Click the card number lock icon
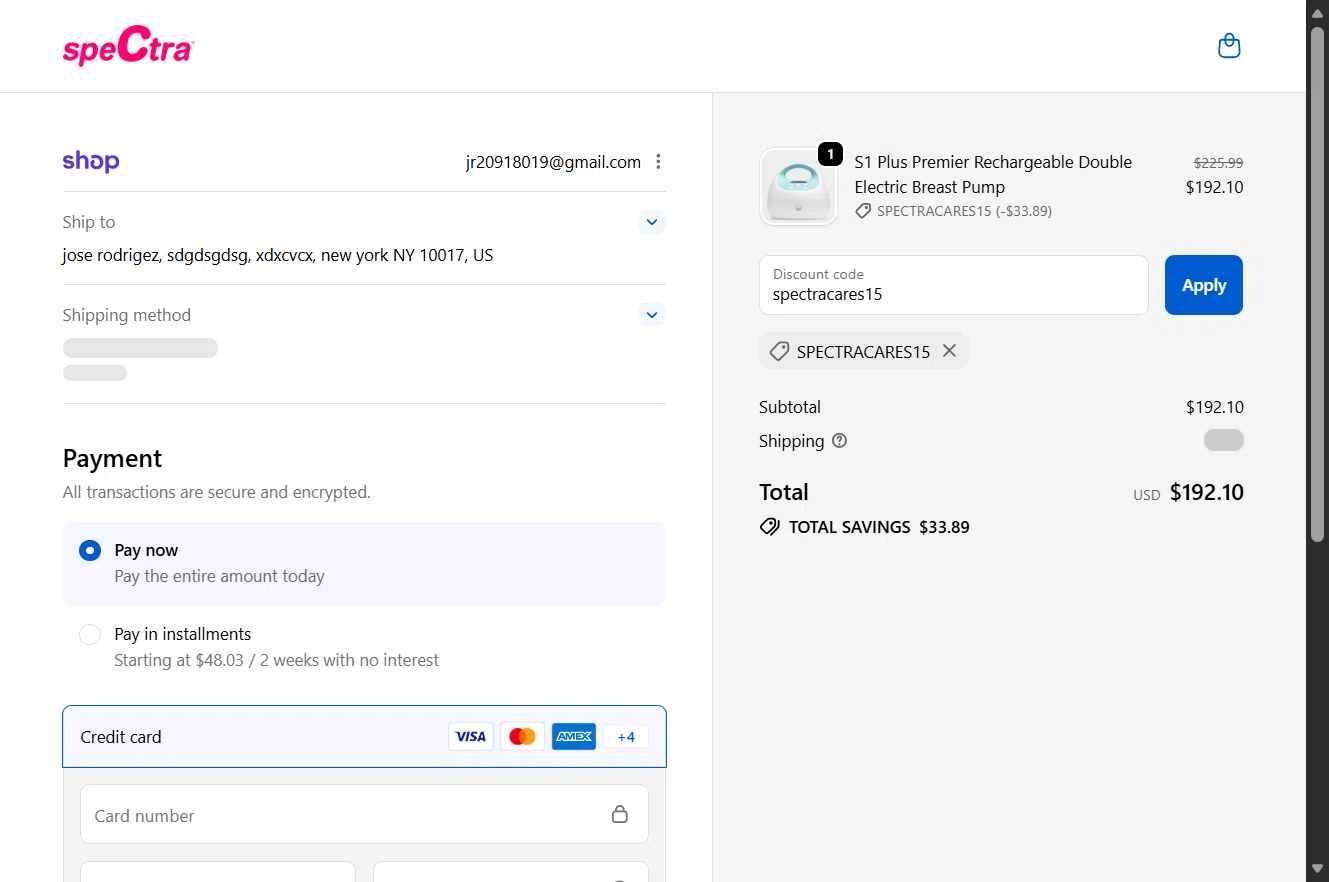The width and height of the screenshot is (1329, 882). pyautogui.click(x=620, y=814)
